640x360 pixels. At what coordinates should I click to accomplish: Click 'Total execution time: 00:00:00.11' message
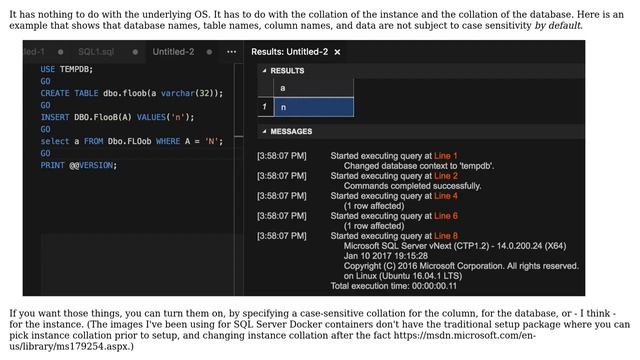pos(393,286)
